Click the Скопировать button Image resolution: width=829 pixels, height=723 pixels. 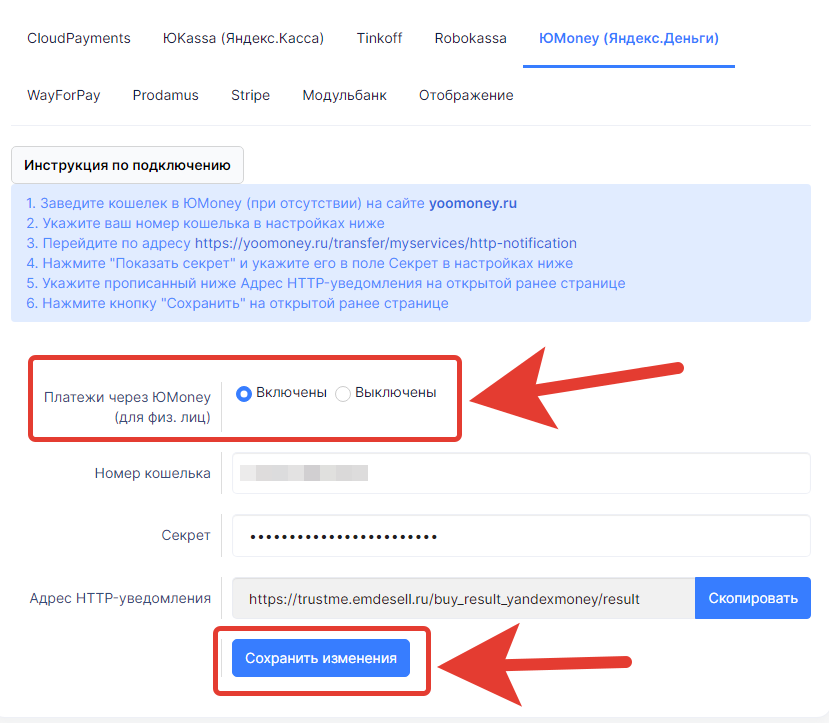tap(752, 598)
